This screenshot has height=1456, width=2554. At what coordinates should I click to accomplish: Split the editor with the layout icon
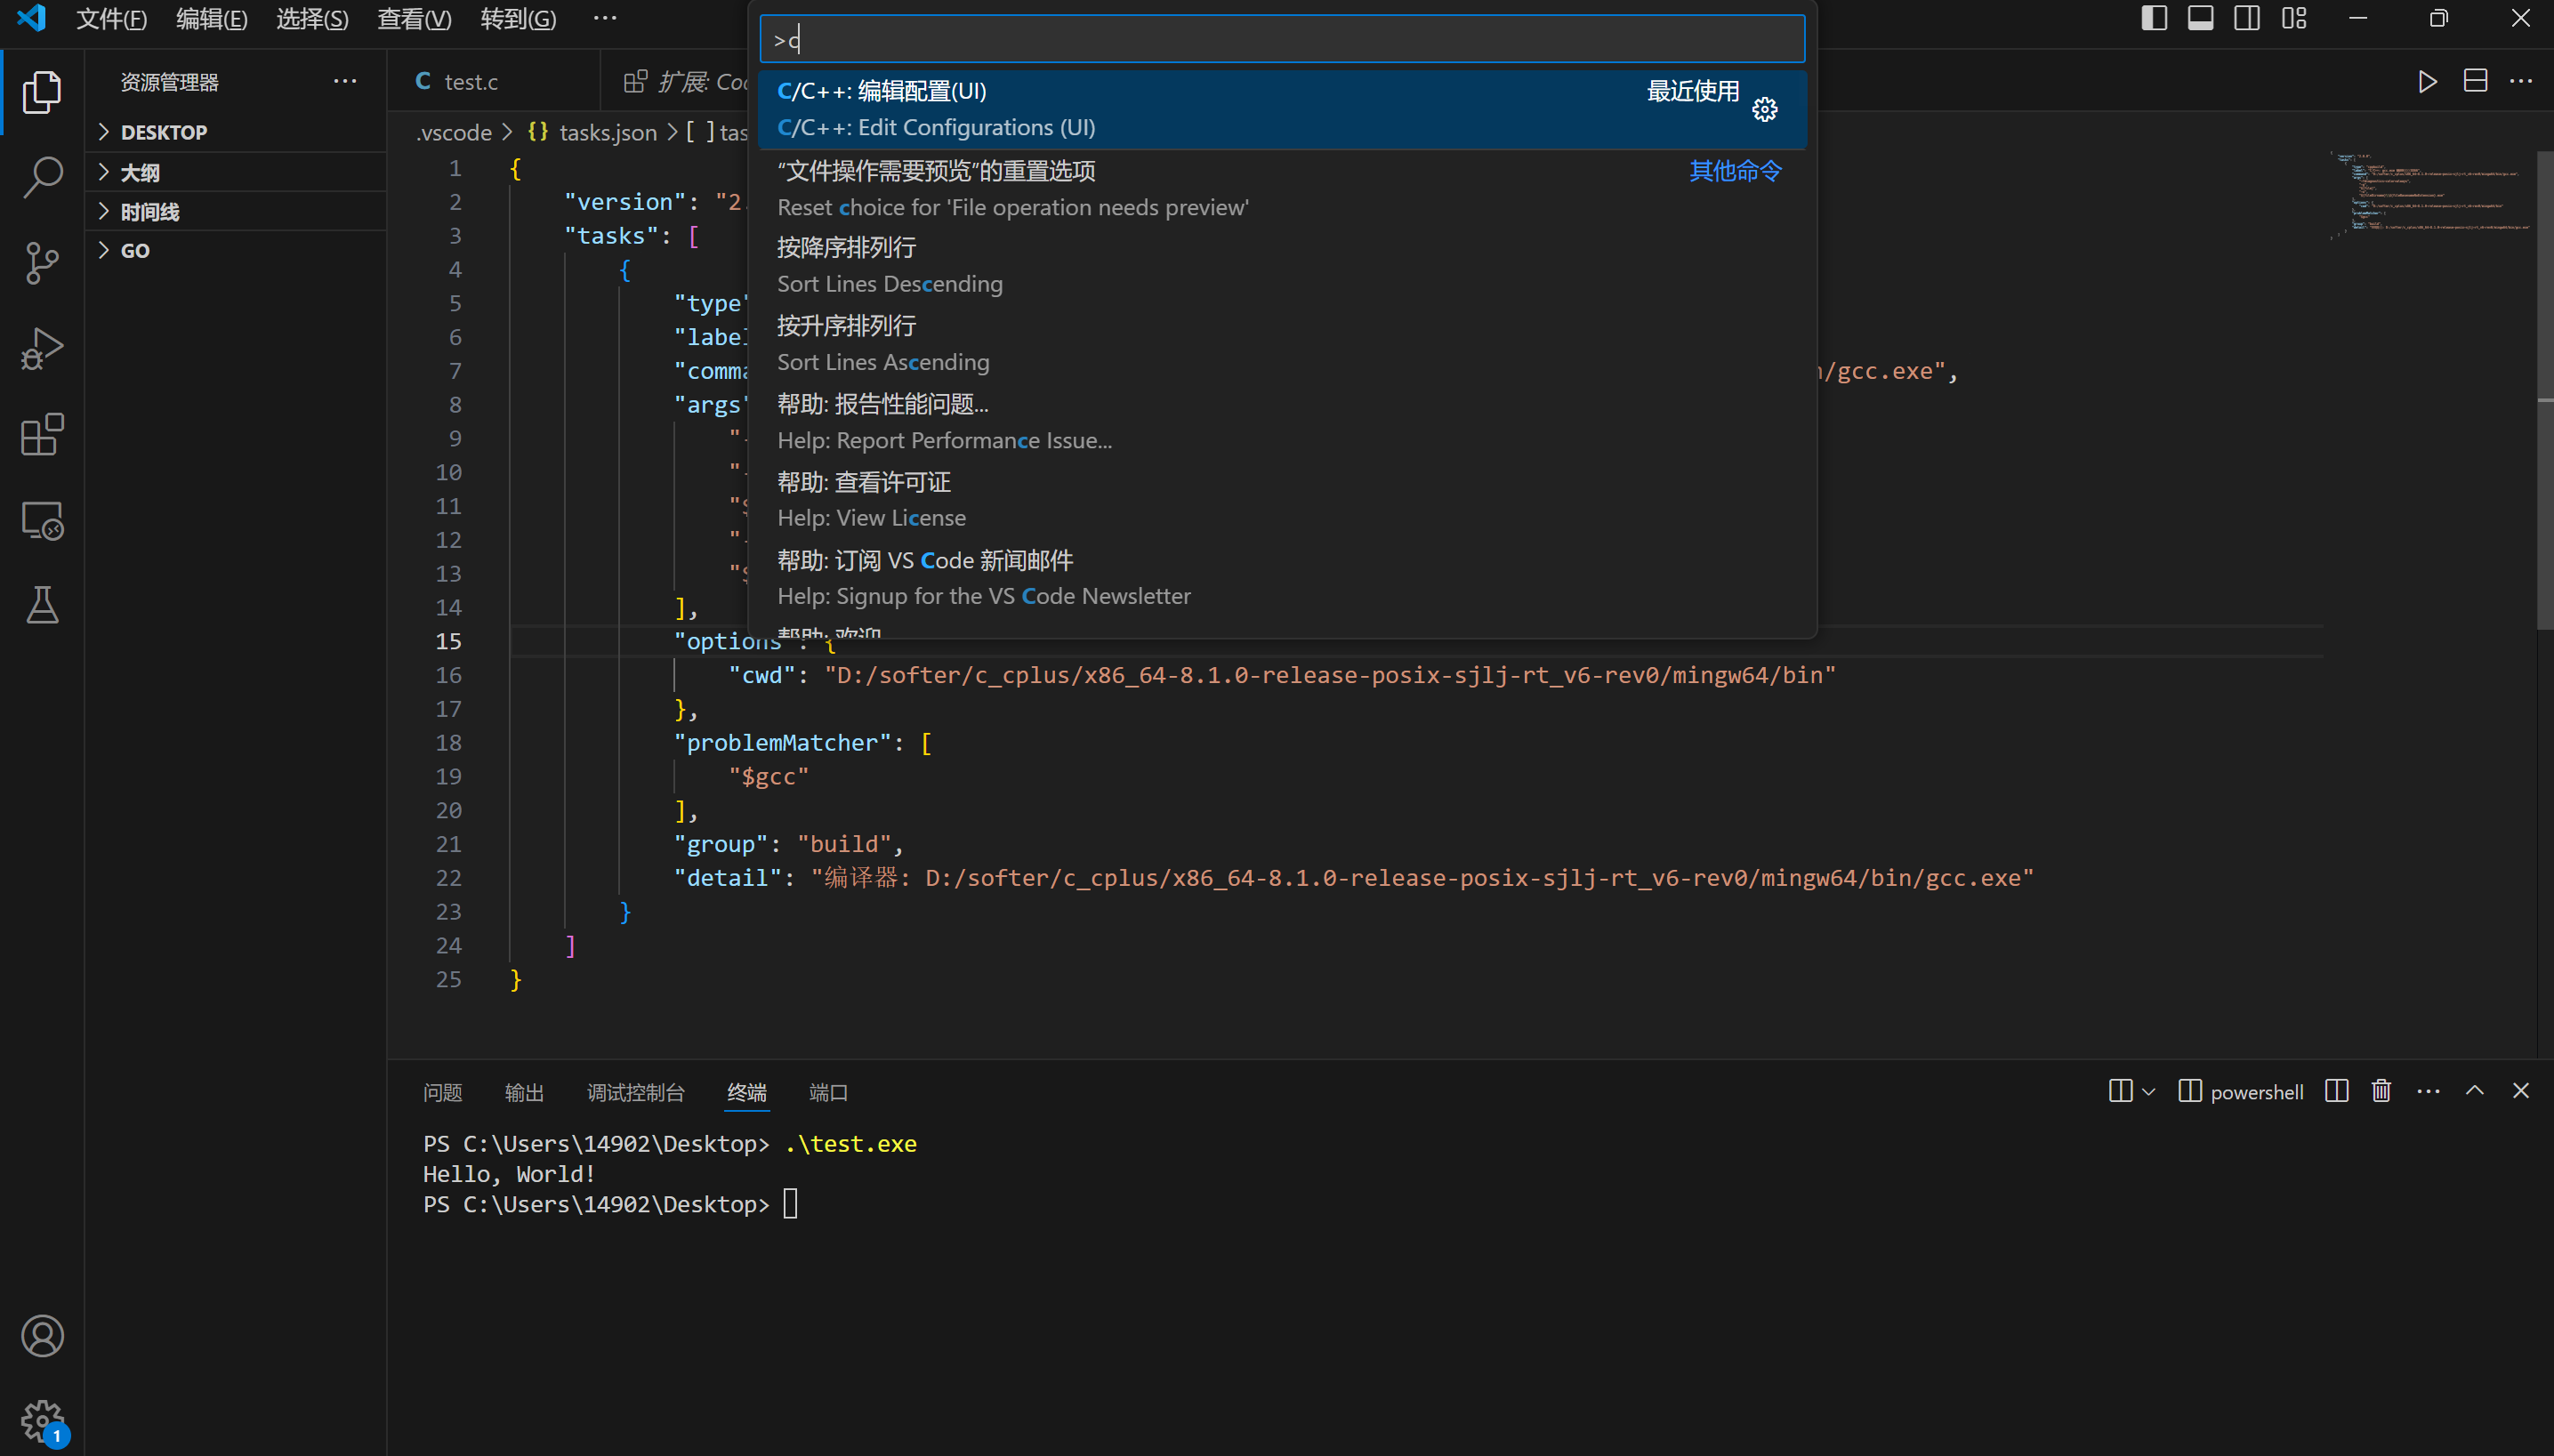click(2475, 81)
